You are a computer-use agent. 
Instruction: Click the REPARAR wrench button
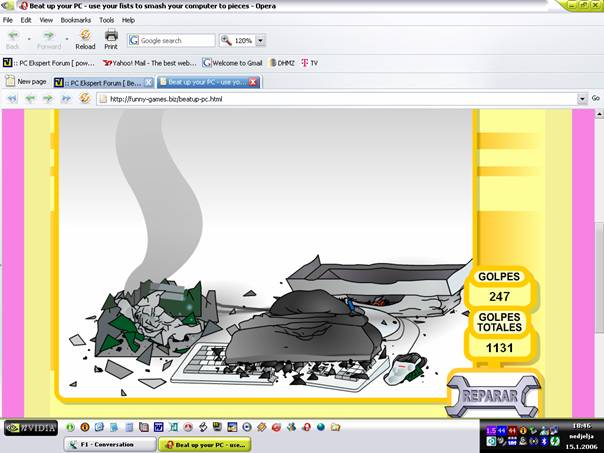click(490, 394)
